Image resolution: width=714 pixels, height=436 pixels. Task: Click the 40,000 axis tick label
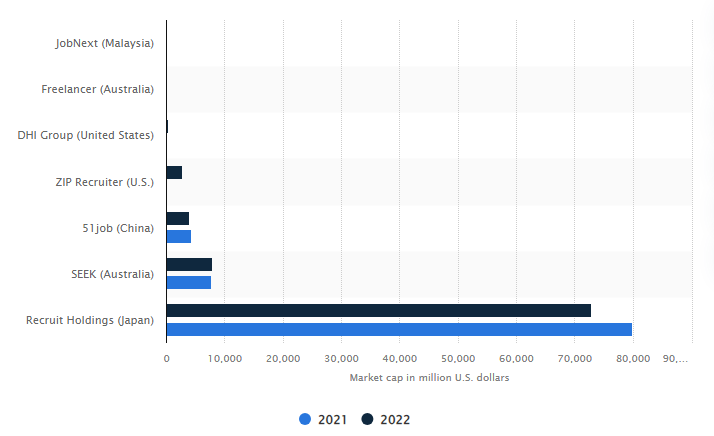click(x=399, y=359)
